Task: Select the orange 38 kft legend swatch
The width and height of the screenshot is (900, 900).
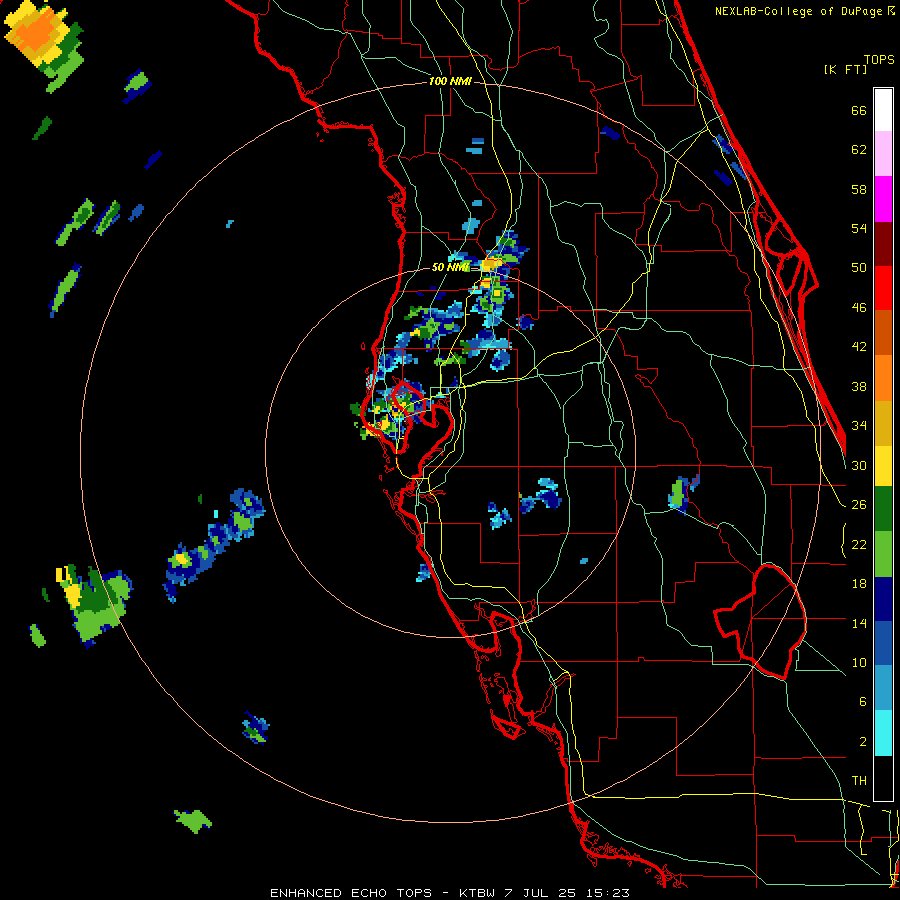Action: coord(883,378)
